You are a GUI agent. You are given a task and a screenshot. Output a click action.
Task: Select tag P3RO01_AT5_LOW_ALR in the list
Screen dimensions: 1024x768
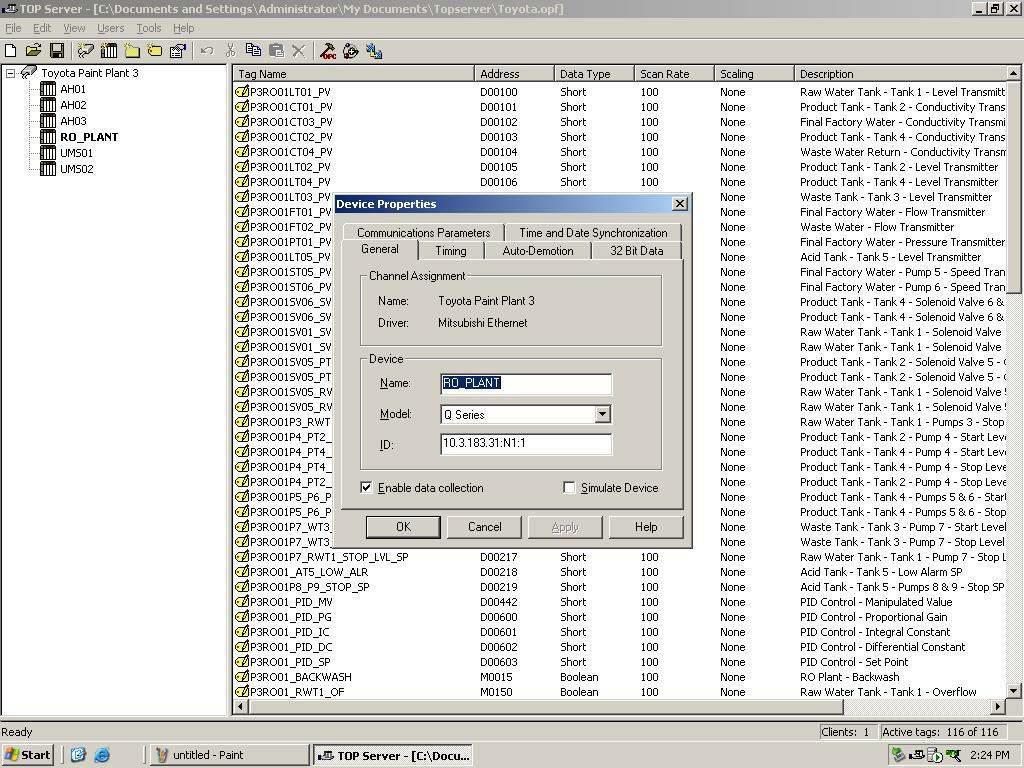(x=308, y=571)
